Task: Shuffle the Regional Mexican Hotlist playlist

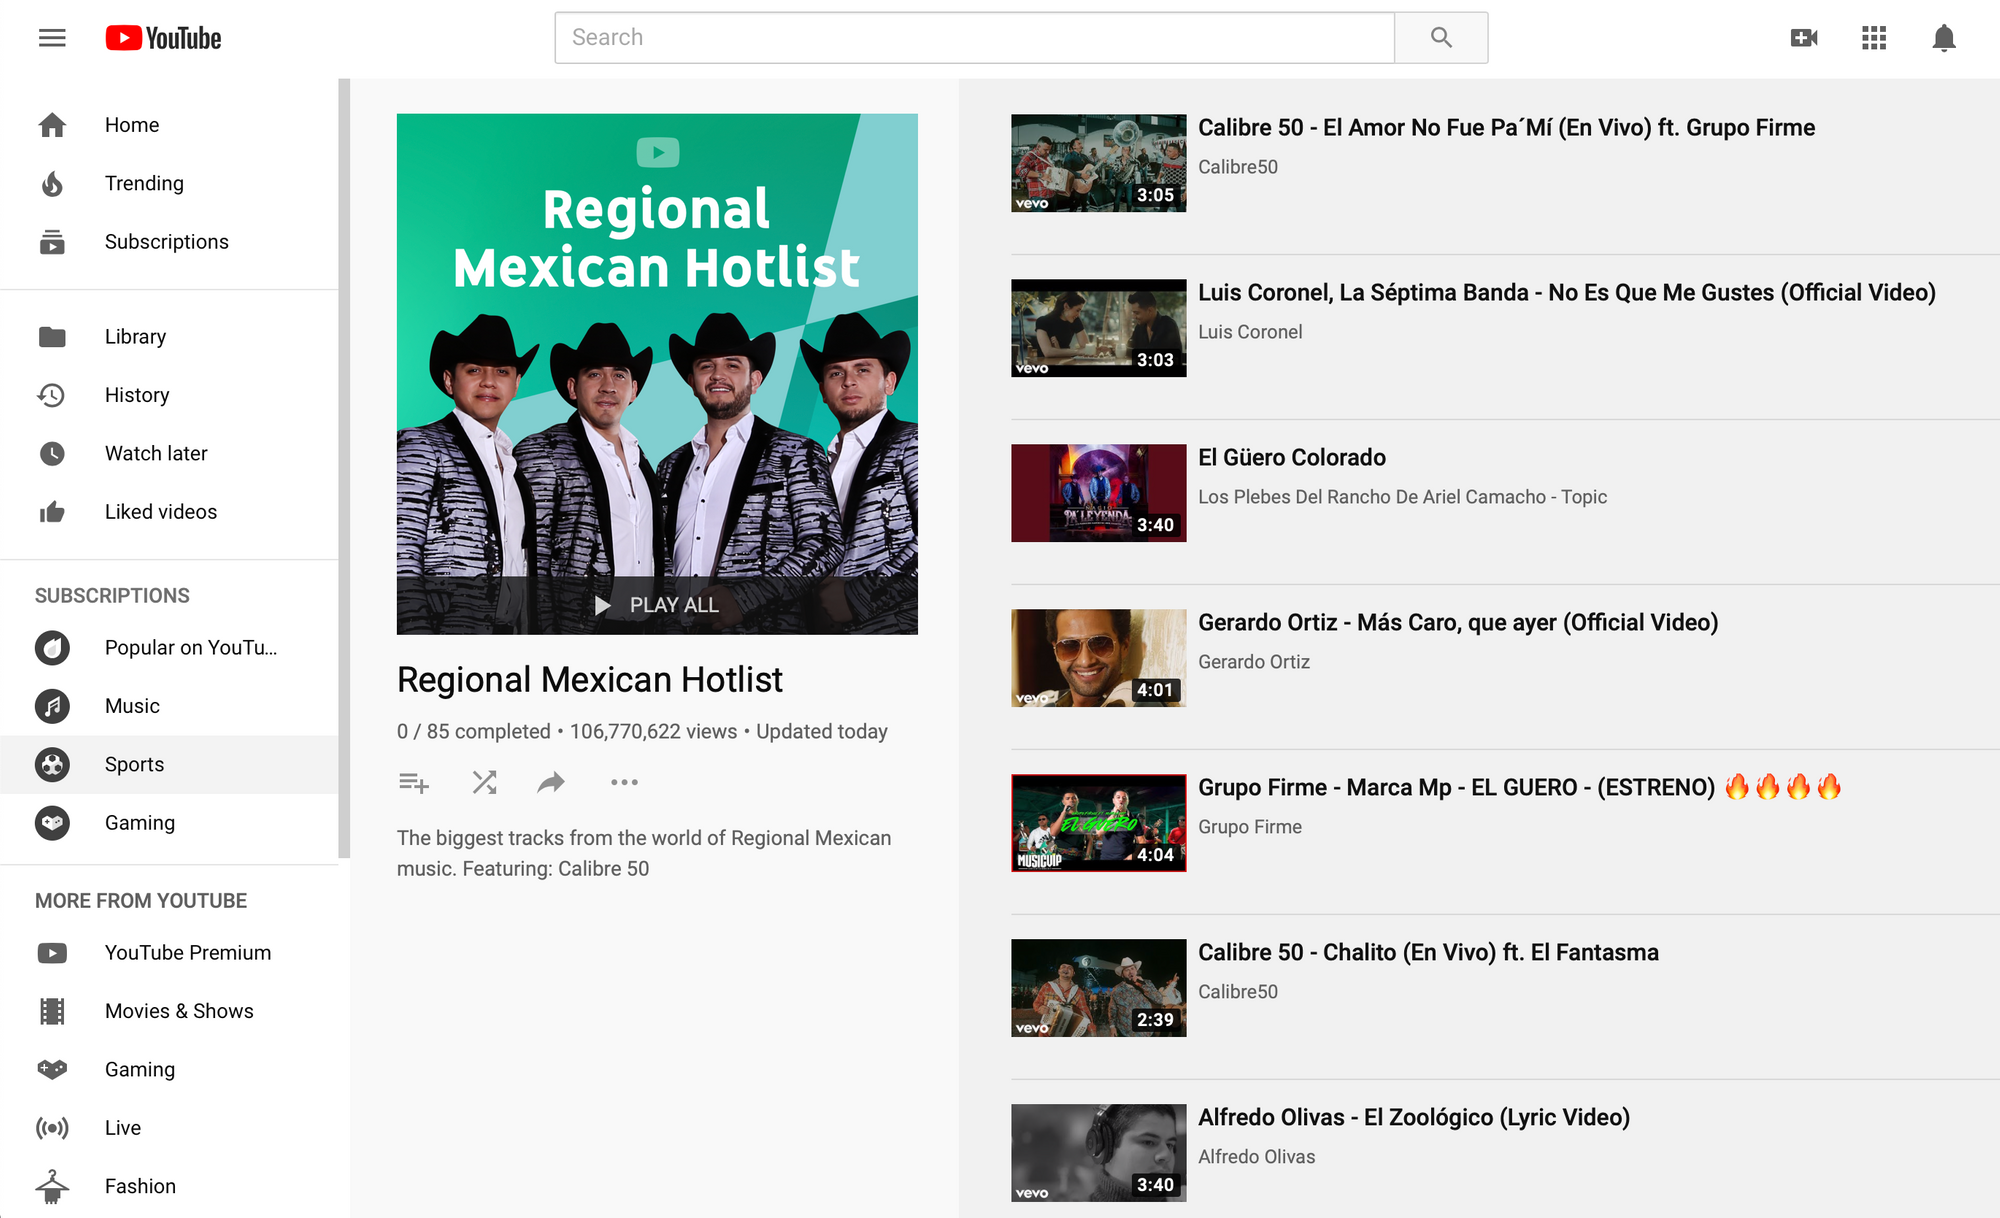Action: click(x=484, y=782)
